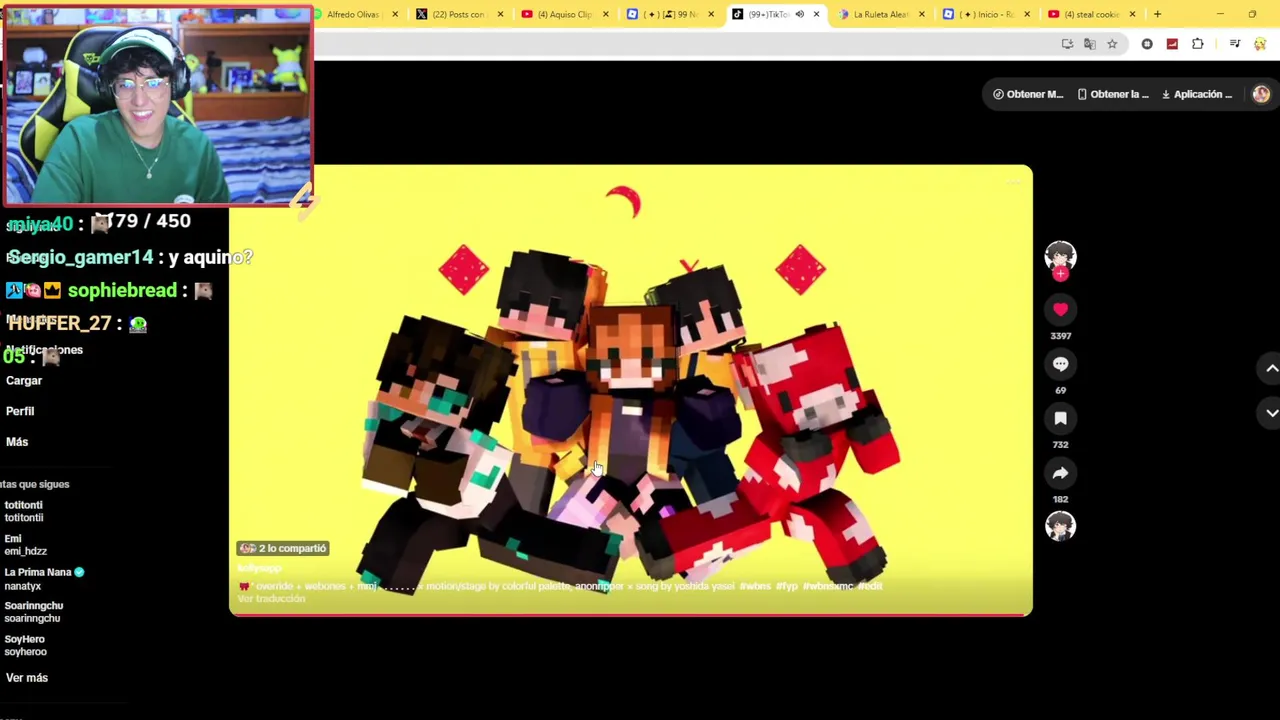
Task: Click chat username HUFFER_27
Action: click(x=59, y=323)
